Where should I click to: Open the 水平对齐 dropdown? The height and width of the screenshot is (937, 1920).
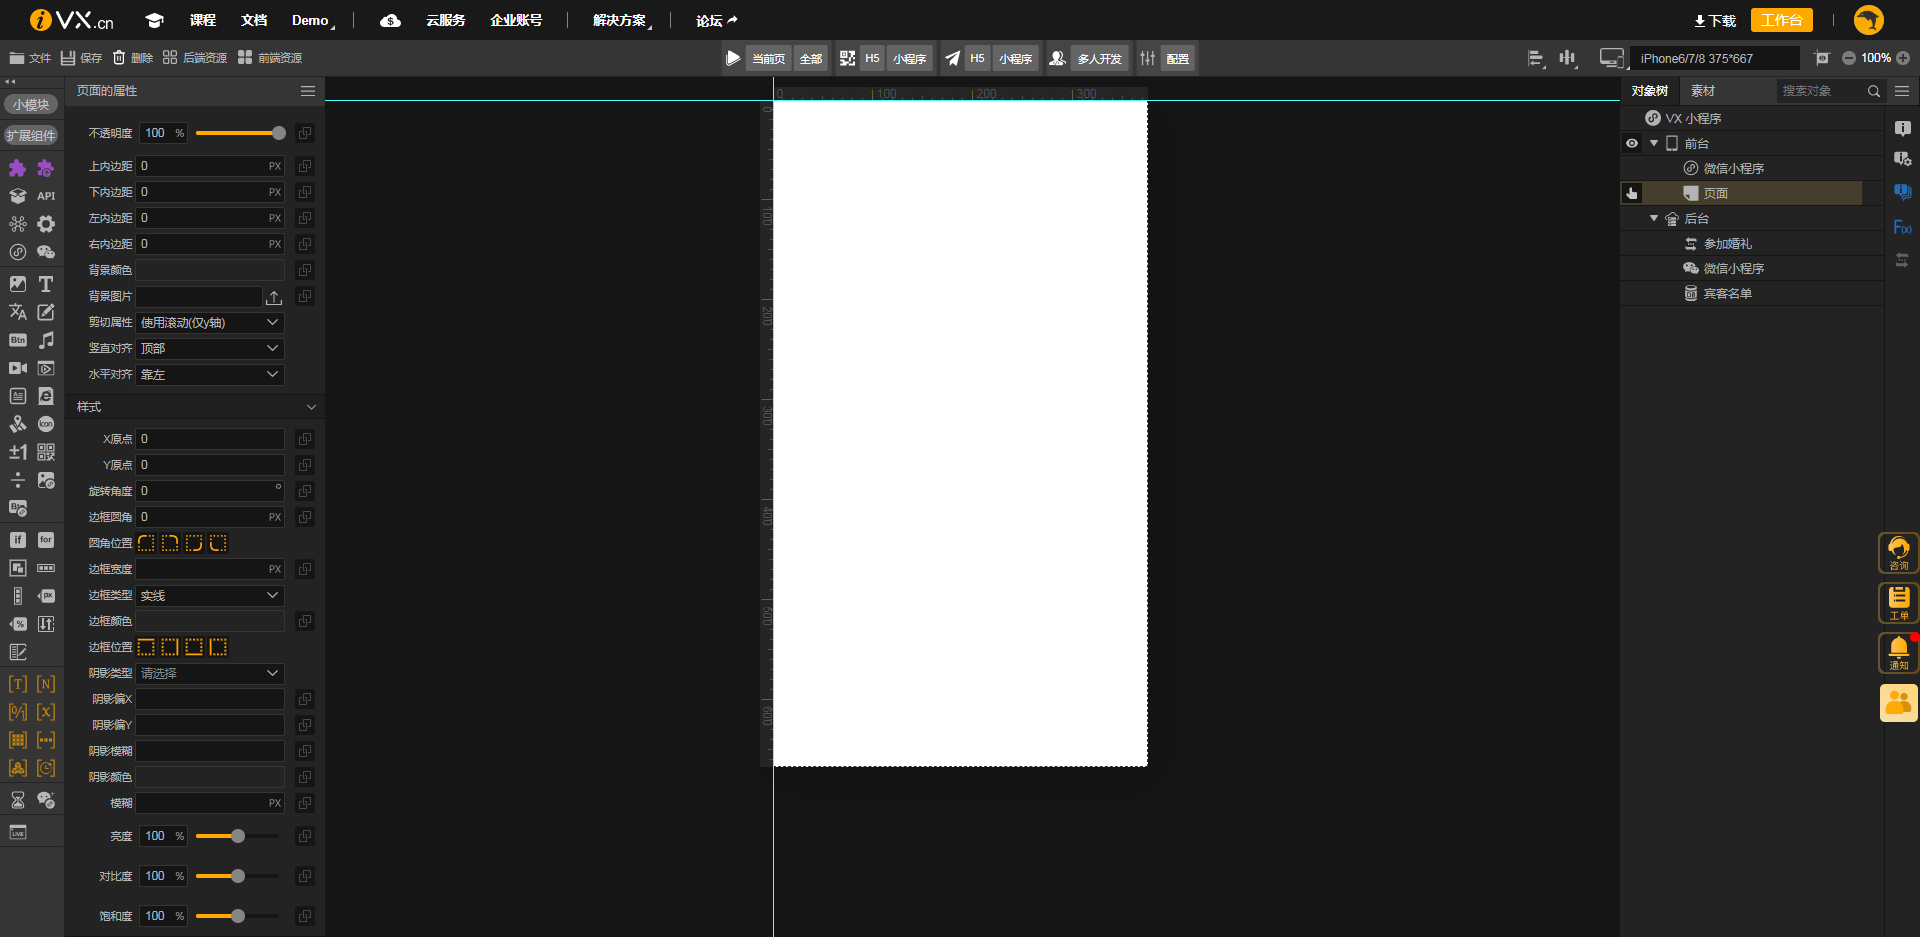click(x=210, y=374)
